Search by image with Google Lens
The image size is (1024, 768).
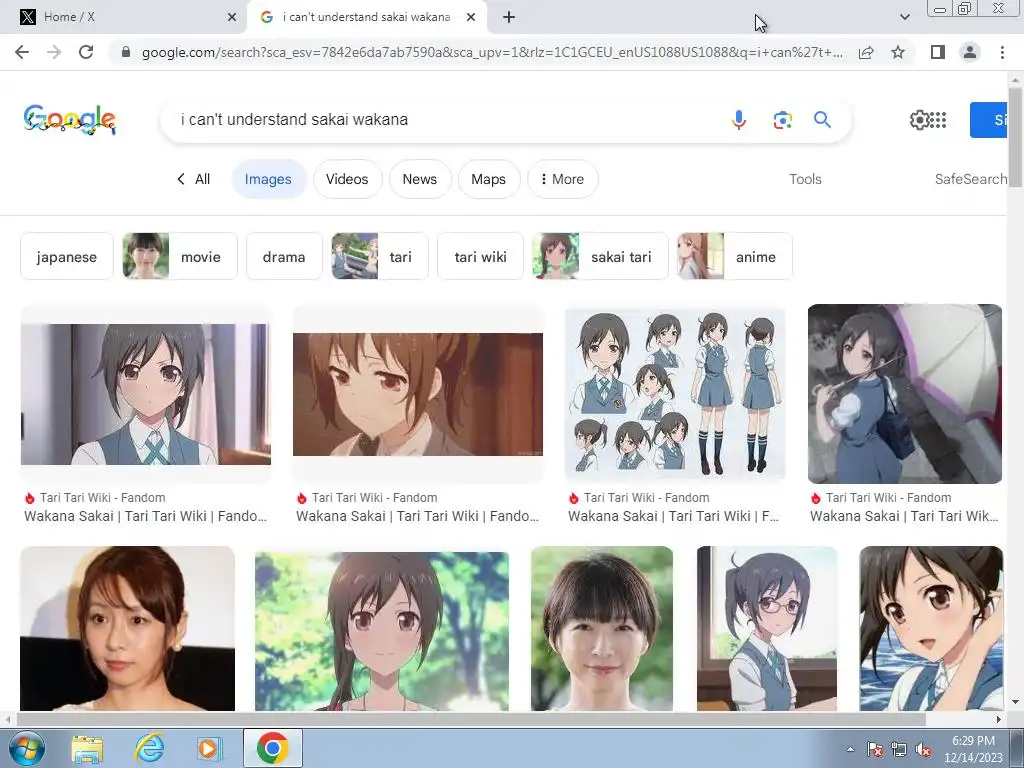(x=782, y=120)
